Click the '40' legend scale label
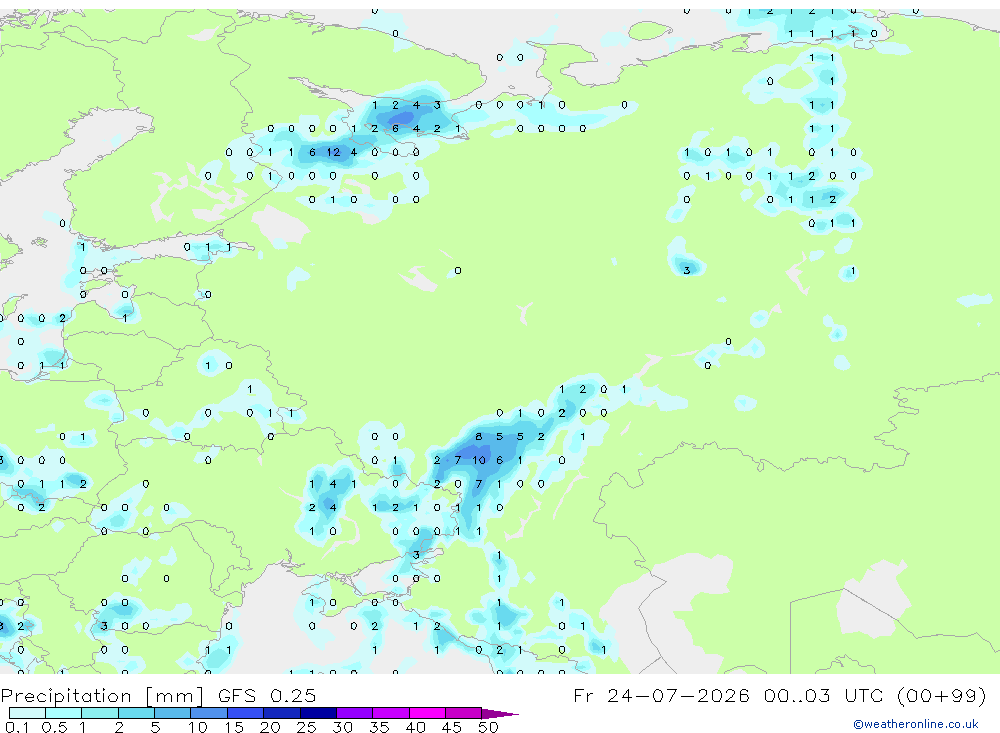This screenshot has width=1000, height=733. (415, 727)
